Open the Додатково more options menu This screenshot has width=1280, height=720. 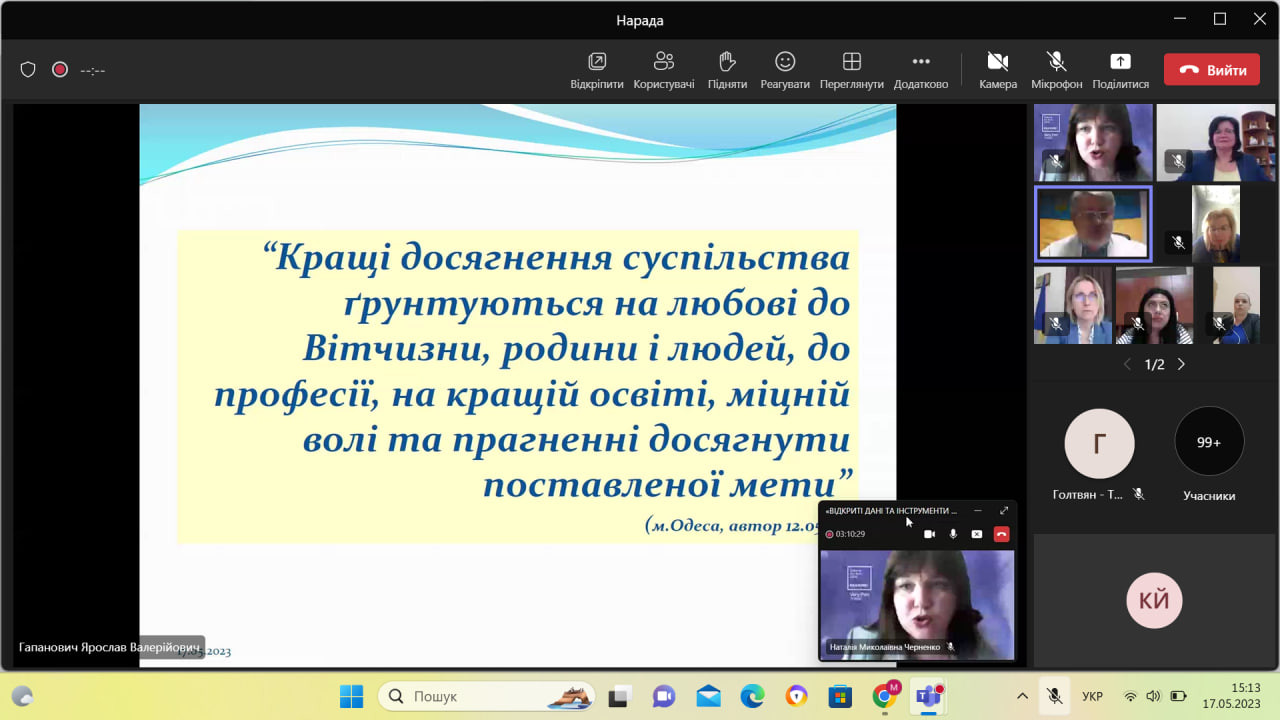(x=920, y=62)
